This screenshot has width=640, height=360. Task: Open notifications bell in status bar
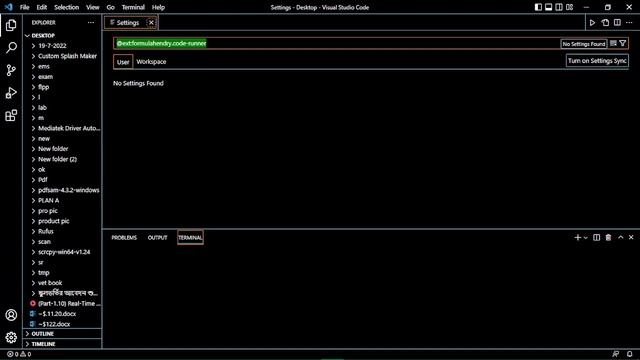point(629,354)
